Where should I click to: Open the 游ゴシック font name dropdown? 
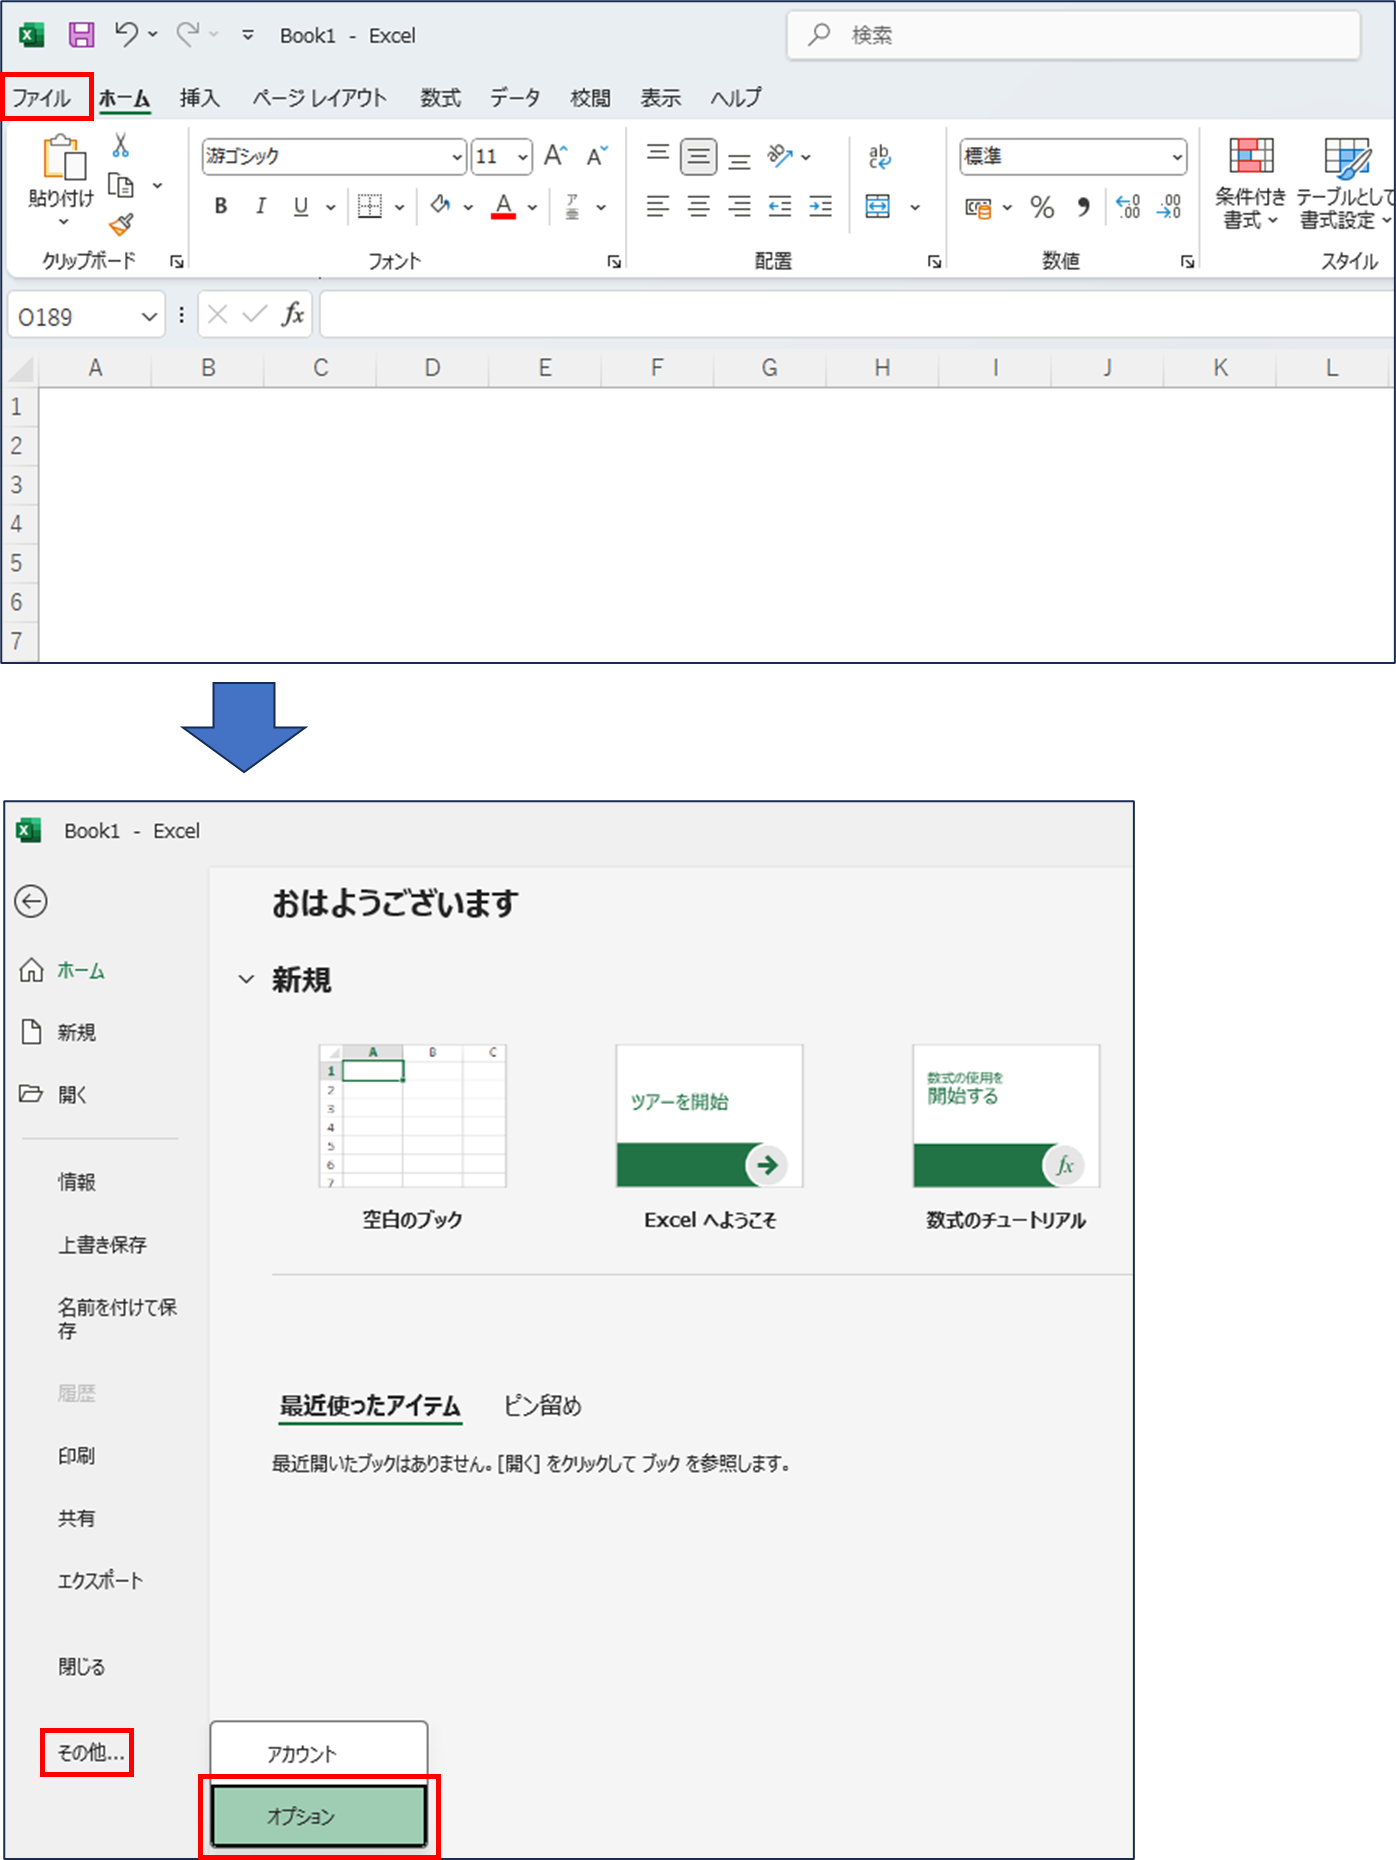[457, 157]
